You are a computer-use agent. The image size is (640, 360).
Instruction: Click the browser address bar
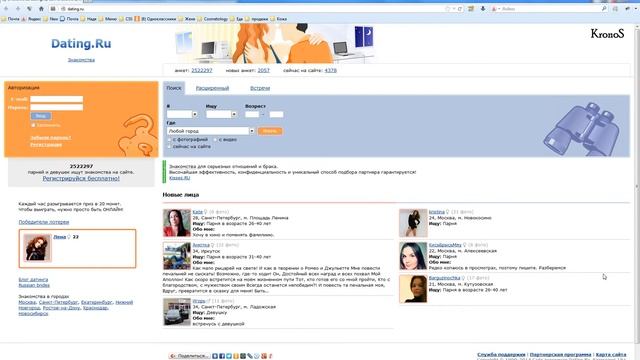point(253,9)
